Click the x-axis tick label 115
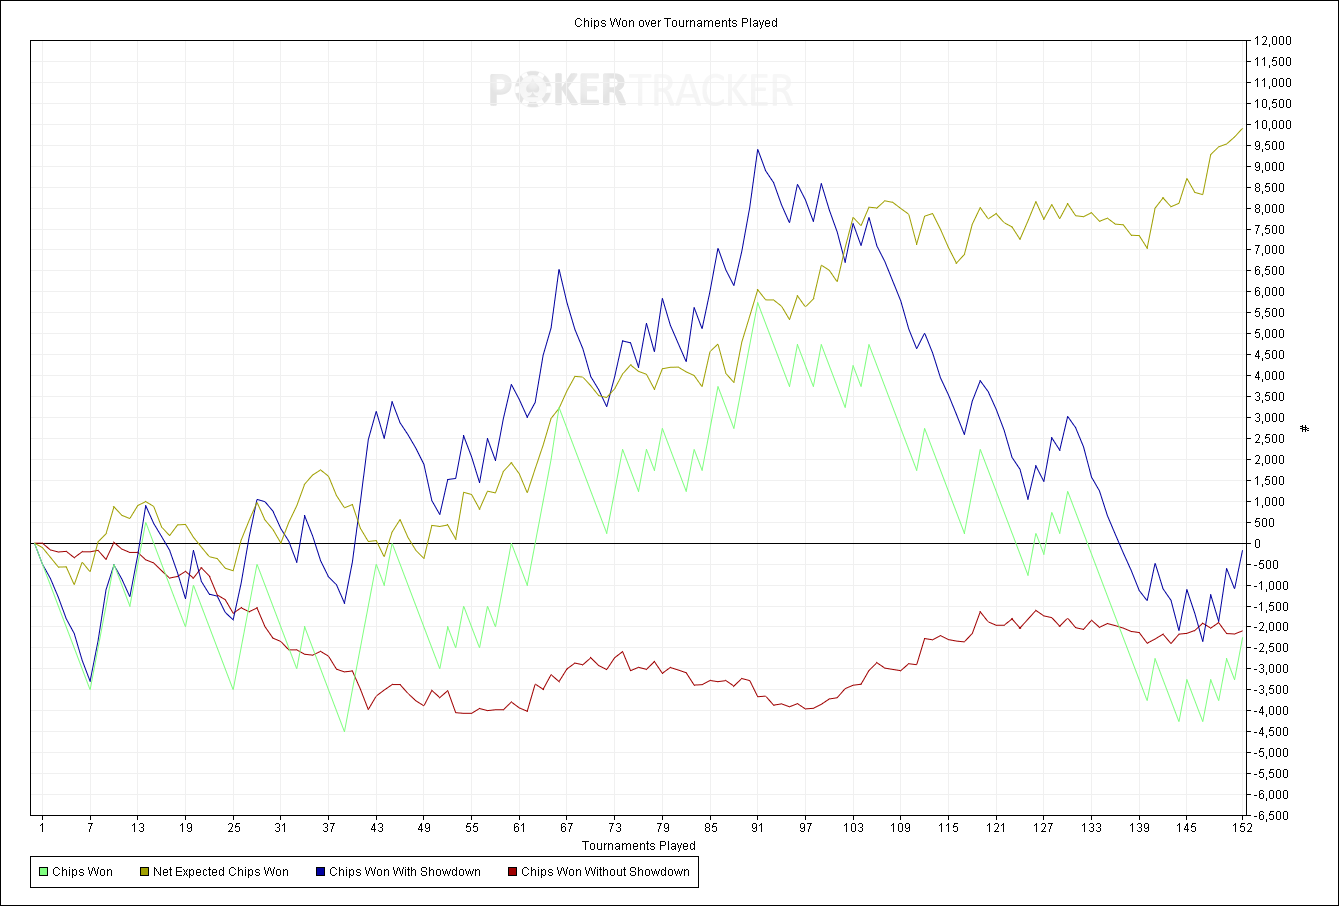The width and height of the screenshot is (1339, 906). [x=949, y=829]
